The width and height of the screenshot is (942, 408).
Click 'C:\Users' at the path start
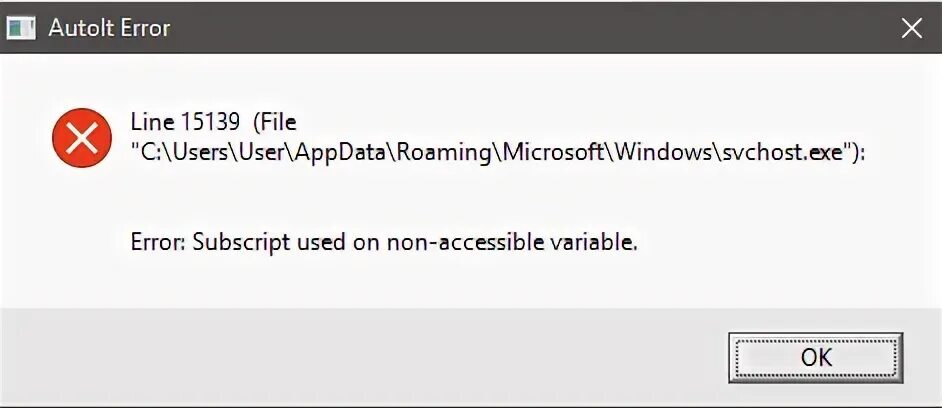coord(181,153)
